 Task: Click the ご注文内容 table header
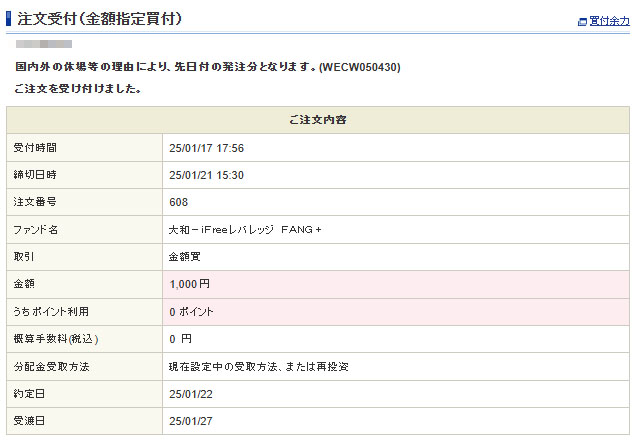point(317,120)
